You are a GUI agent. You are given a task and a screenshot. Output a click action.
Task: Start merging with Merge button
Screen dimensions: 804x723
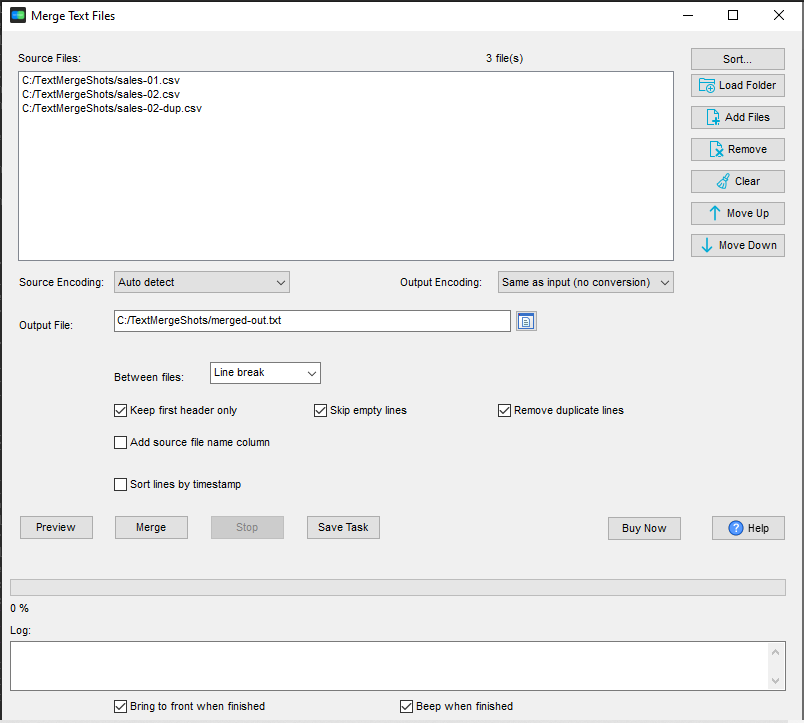point(151,528)
